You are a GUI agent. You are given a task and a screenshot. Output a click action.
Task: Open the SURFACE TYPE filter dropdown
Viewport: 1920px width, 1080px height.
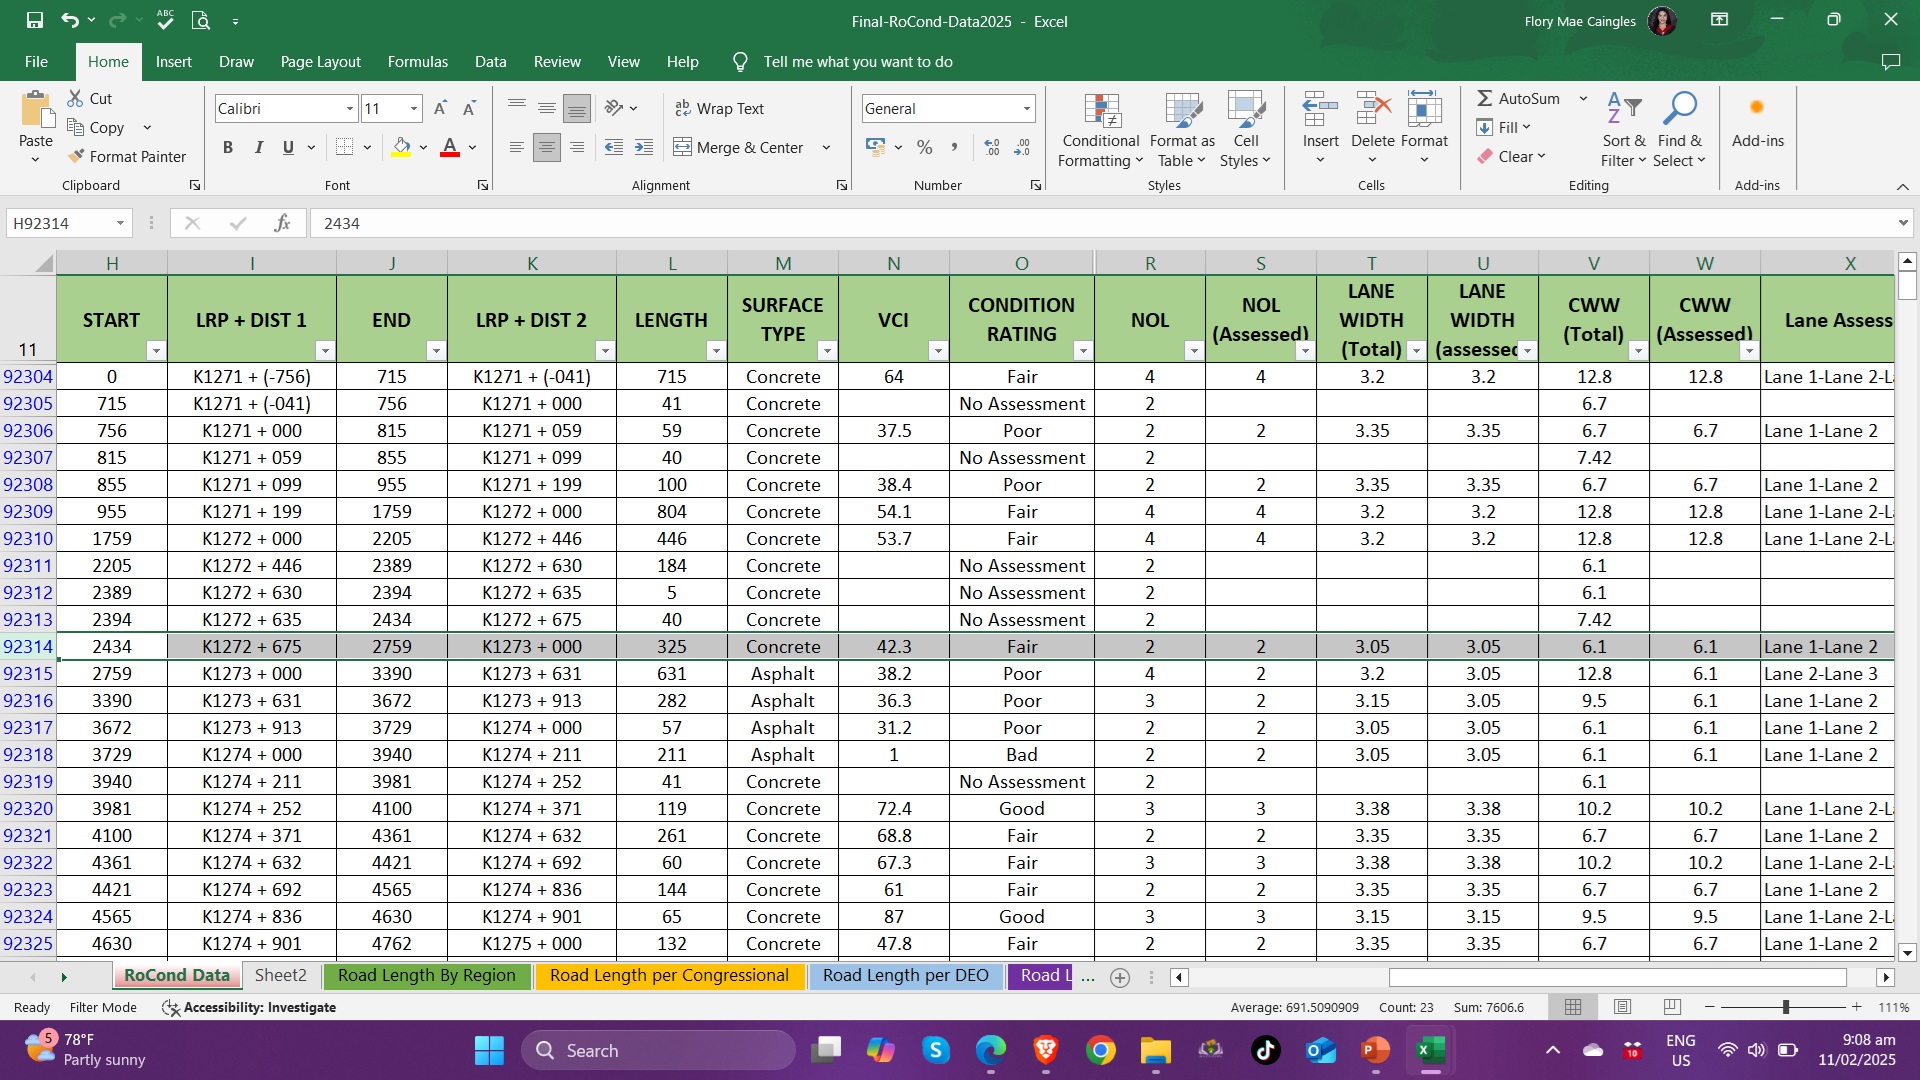click(x=826, y=351)
